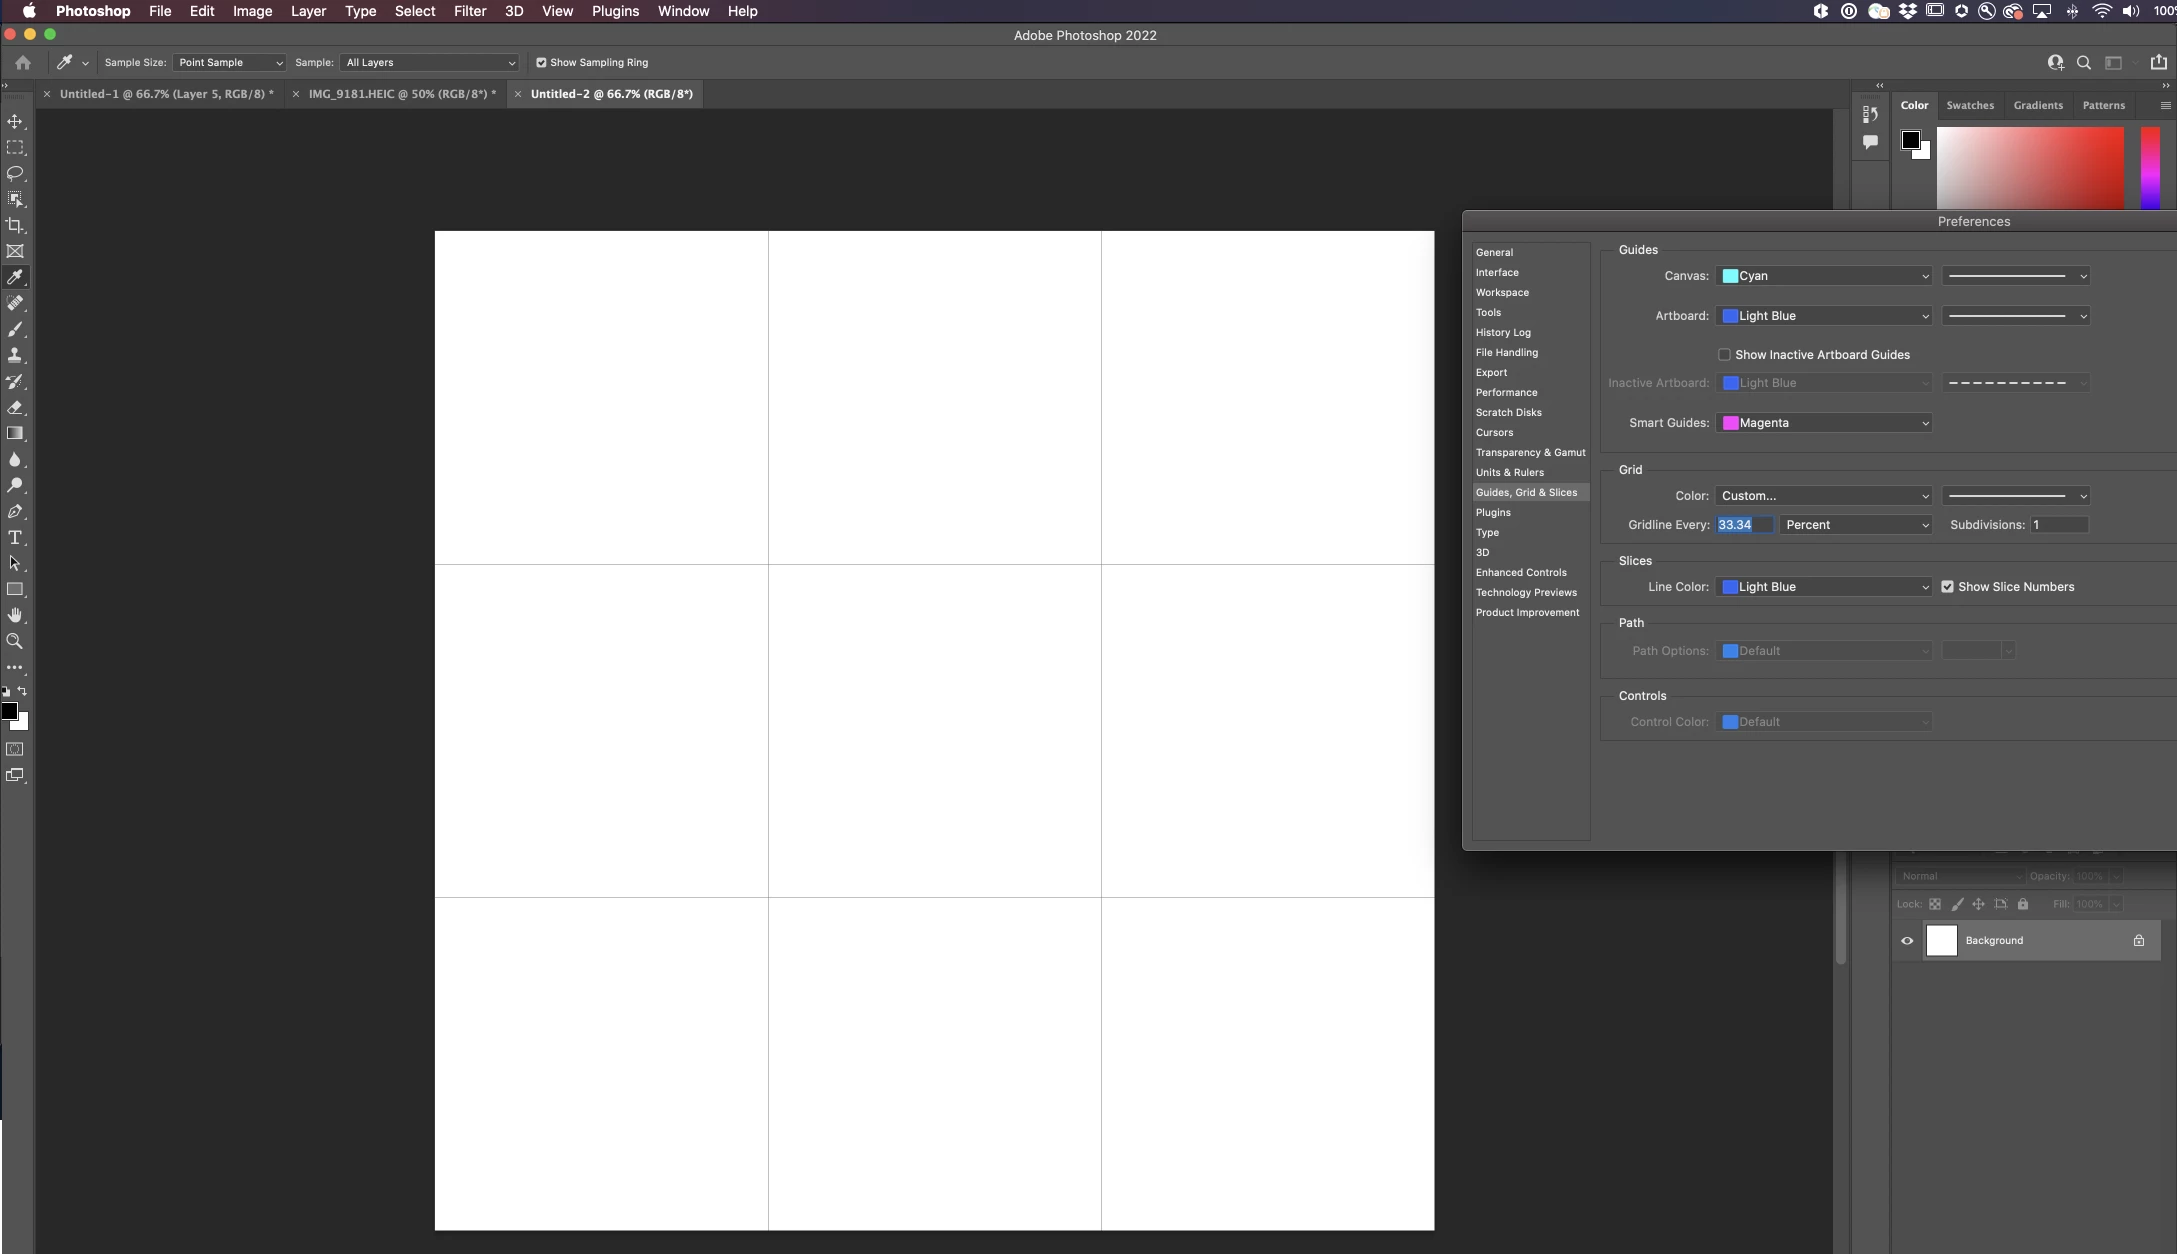The height and width of the screenshot is (1254, 2177).
Task: Select the Move tool
Action: [15, 121]
